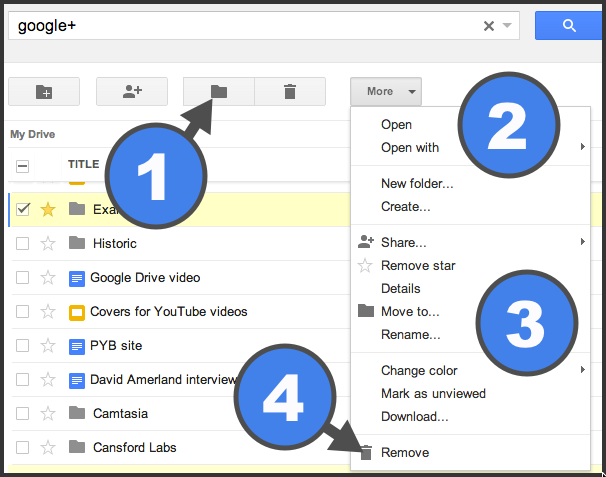Click the new folder toolbar icon
This screenshot has width=606, height=477.
pos(44,92)
